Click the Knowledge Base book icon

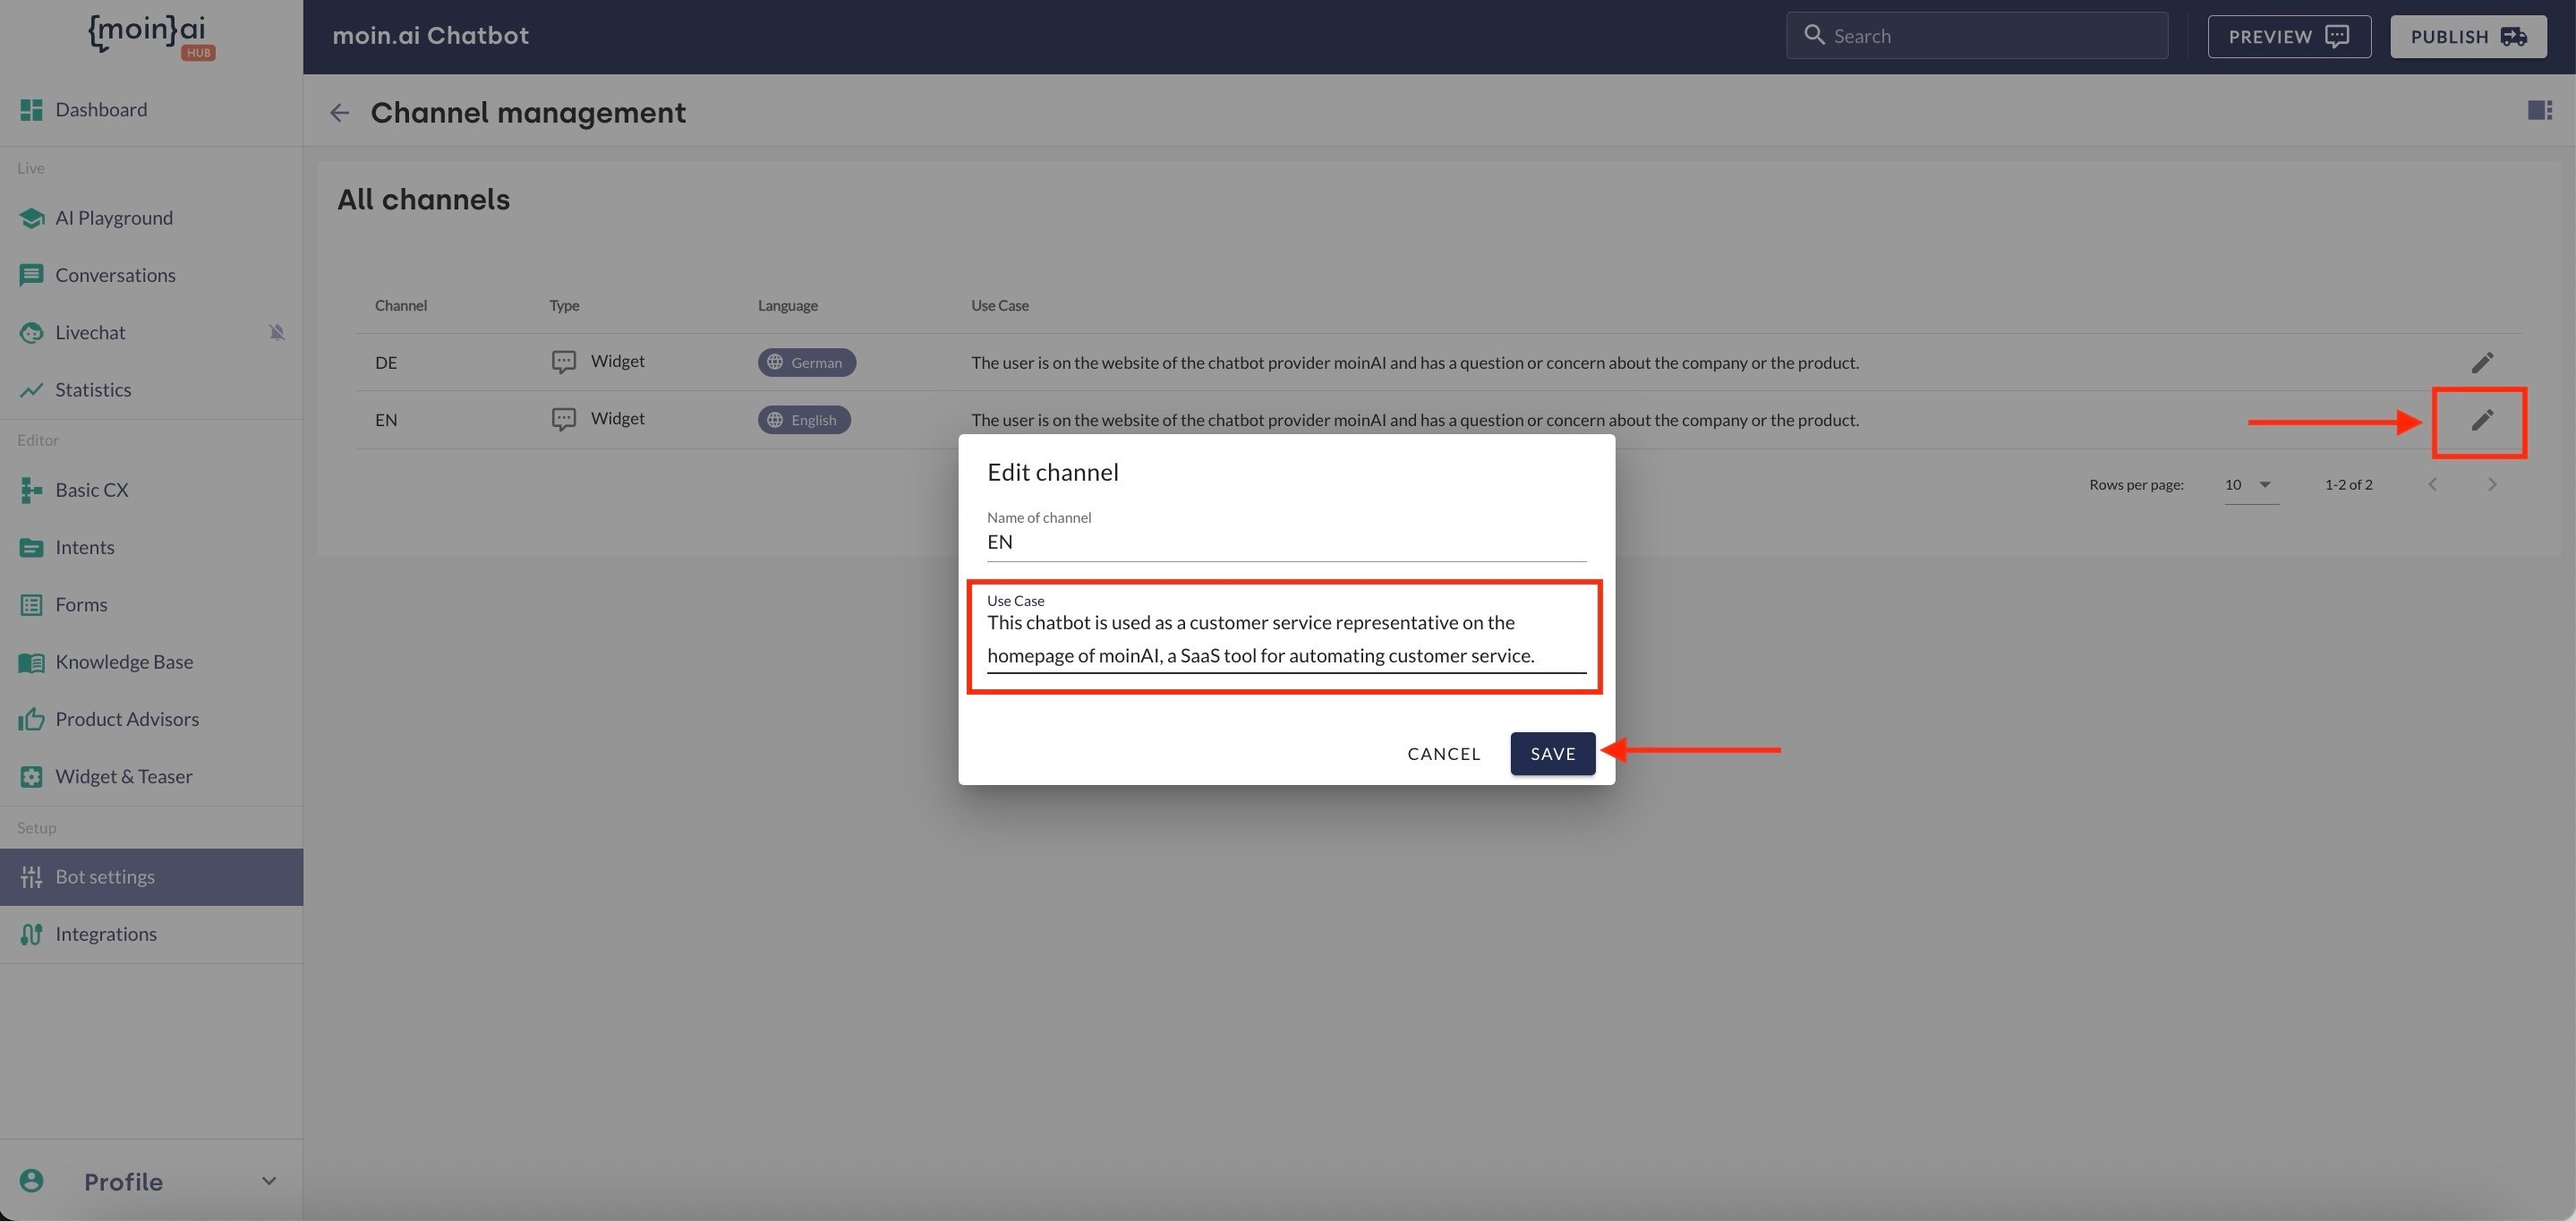[x=31, y=663]
